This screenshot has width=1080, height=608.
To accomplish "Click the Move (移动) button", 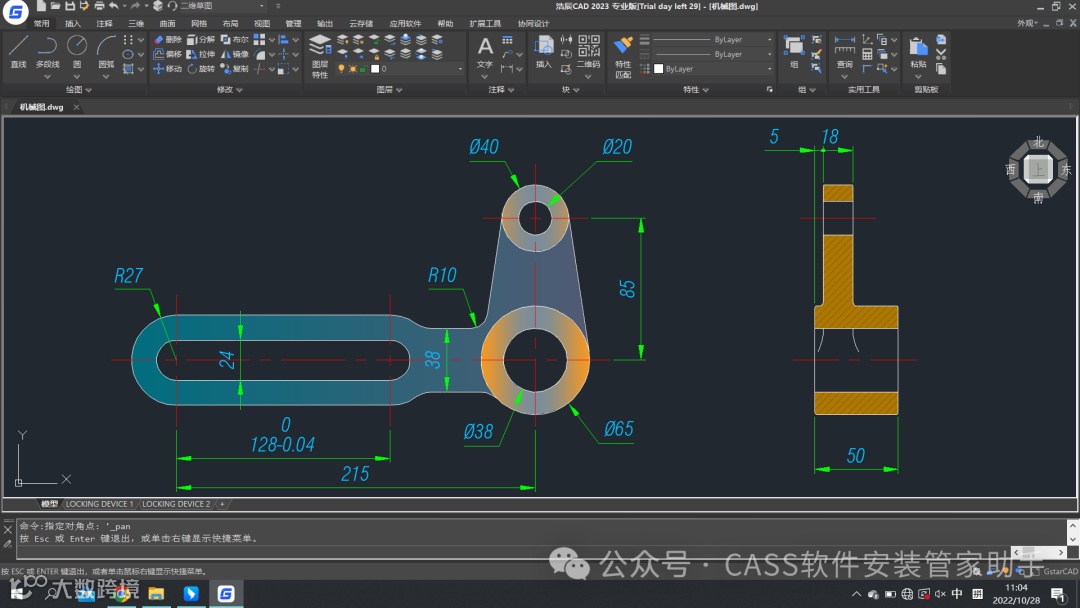I will click(x=168, y=69).
